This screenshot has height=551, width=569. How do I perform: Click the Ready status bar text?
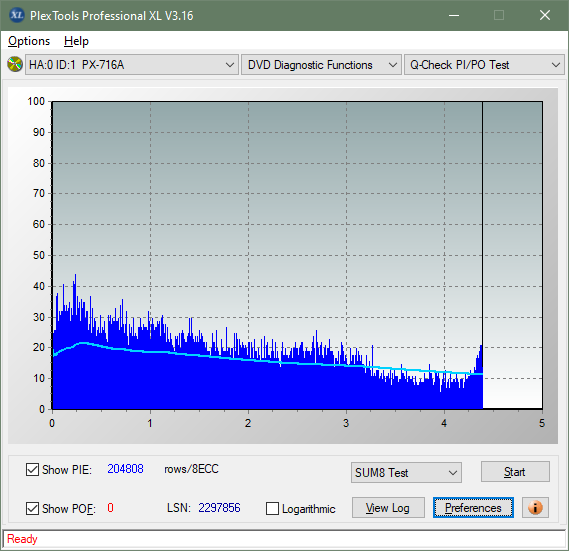click(x=22, y=539)
